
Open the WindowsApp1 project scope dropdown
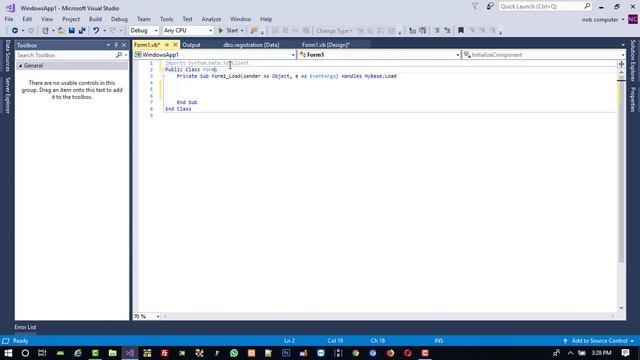[215, 55]
